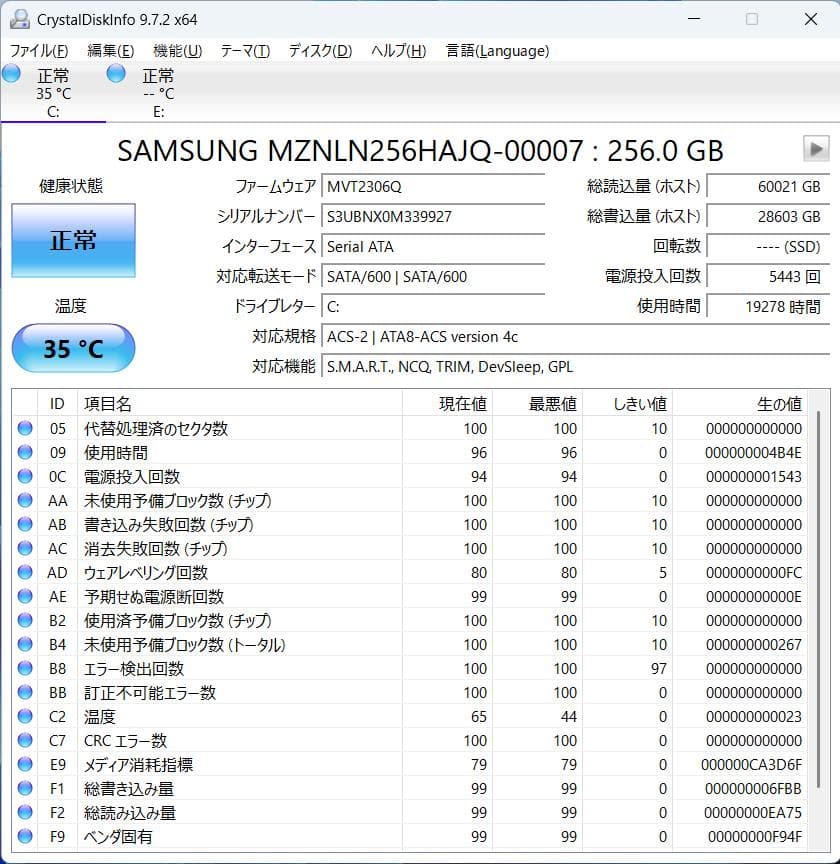Open the ディスク menu
The image size is (840, 864).
[318, 49]
